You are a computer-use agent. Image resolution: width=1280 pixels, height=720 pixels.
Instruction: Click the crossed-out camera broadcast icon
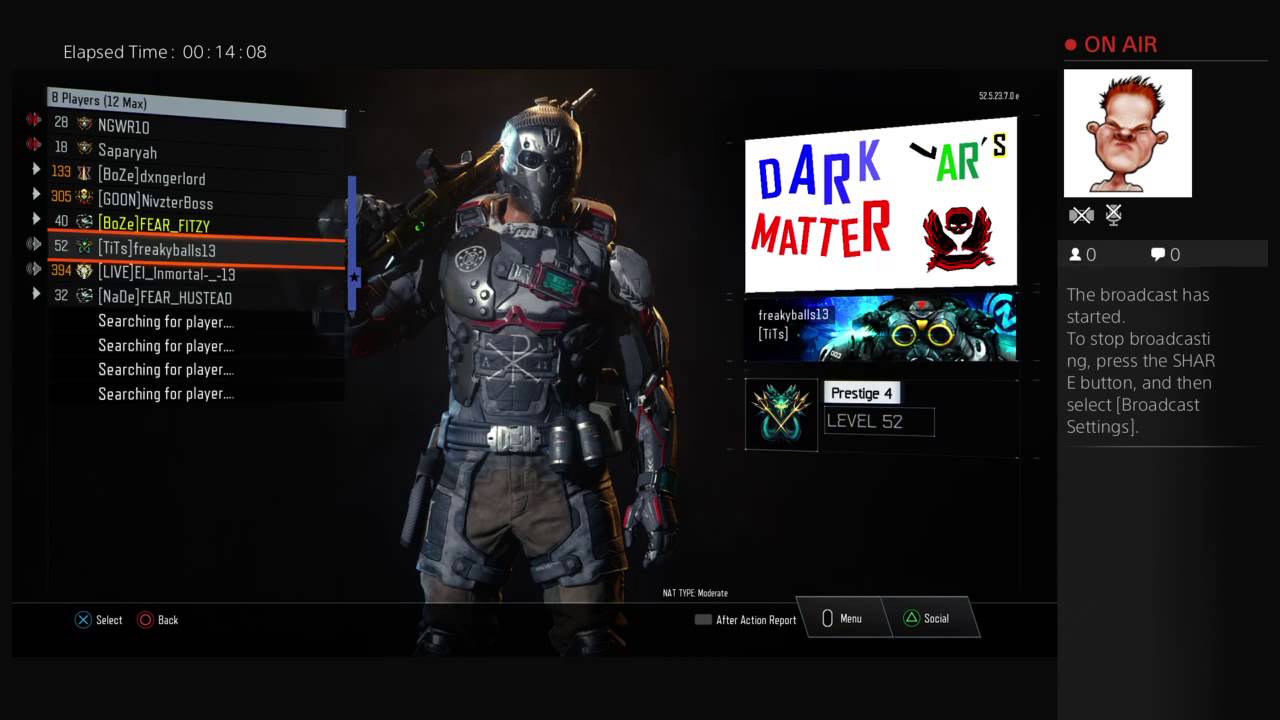pos(1081,215)
